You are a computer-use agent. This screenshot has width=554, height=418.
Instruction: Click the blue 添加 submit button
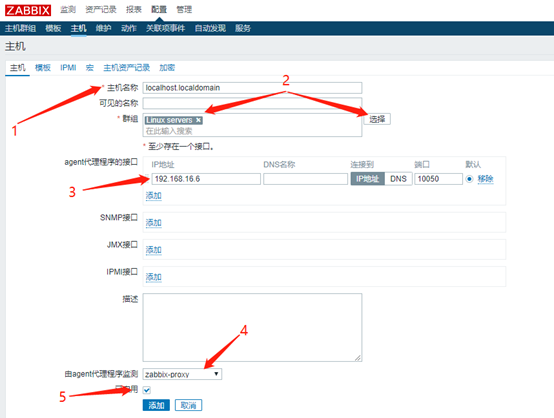pos(156,405)
